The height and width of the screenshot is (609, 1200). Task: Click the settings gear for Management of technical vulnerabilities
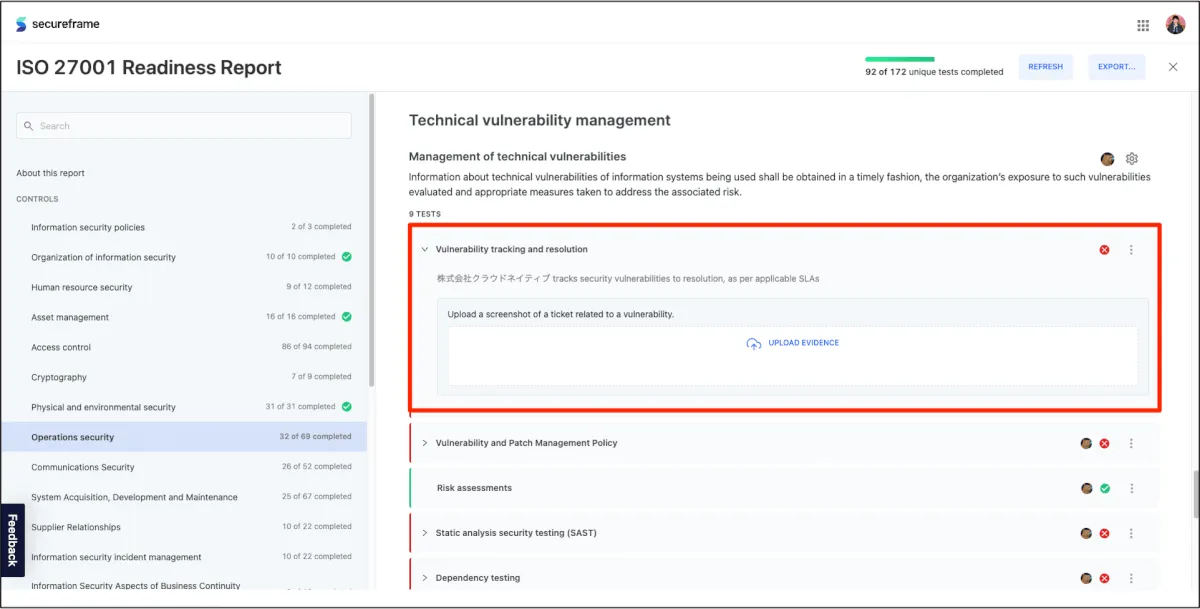(x=1132, y=159)
